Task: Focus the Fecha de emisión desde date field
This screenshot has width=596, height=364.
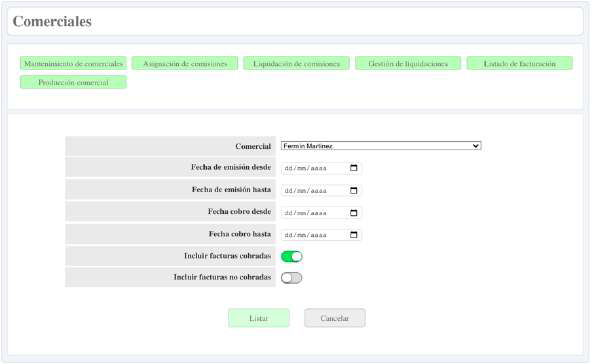Action: coord(321,168)
